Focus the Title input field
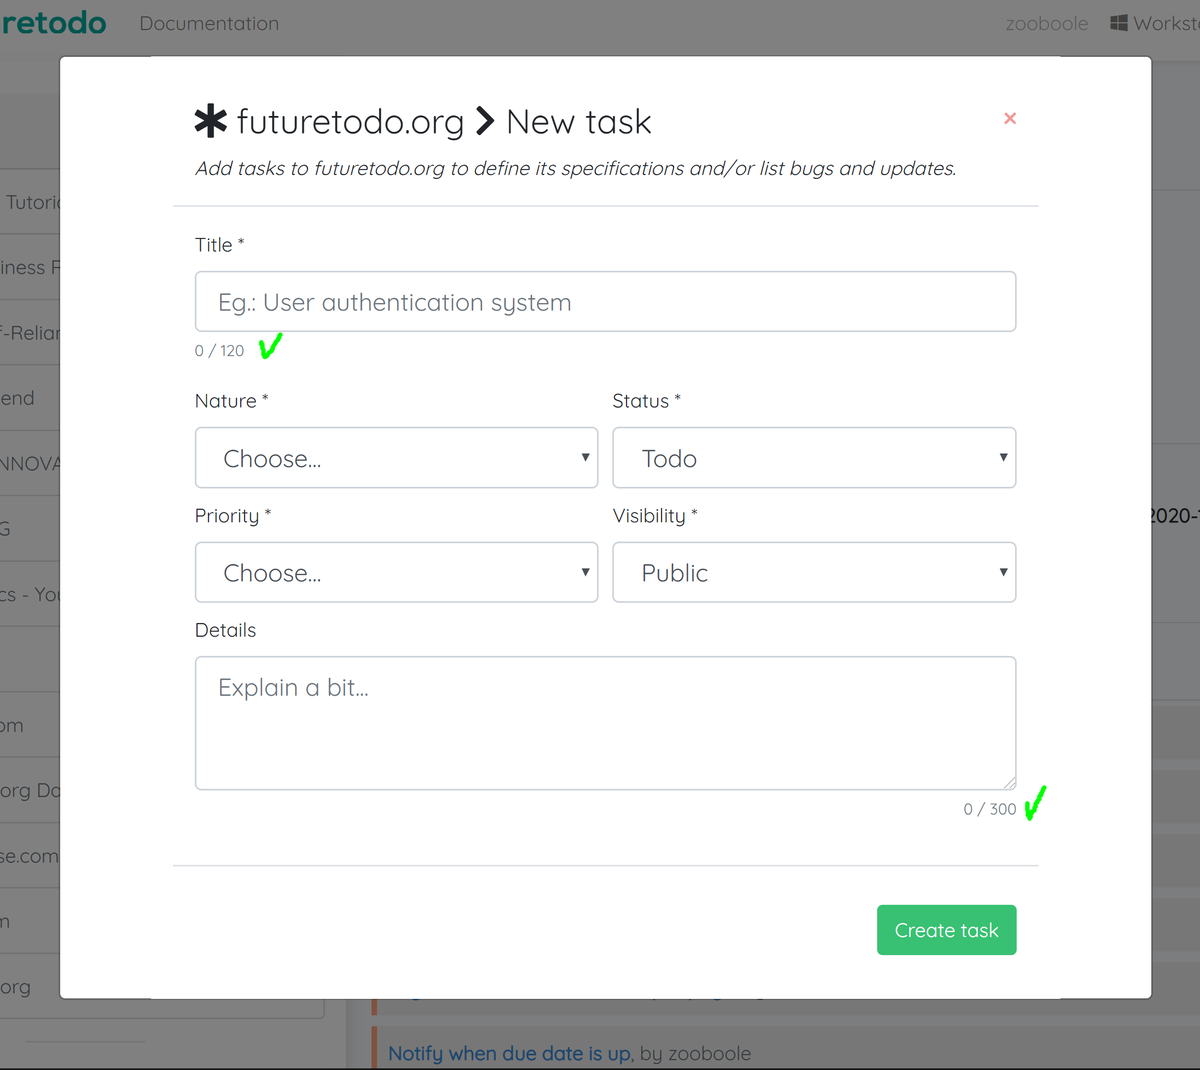The width and height of the screenshot is (1200, 1070). (x=605, y=301)
